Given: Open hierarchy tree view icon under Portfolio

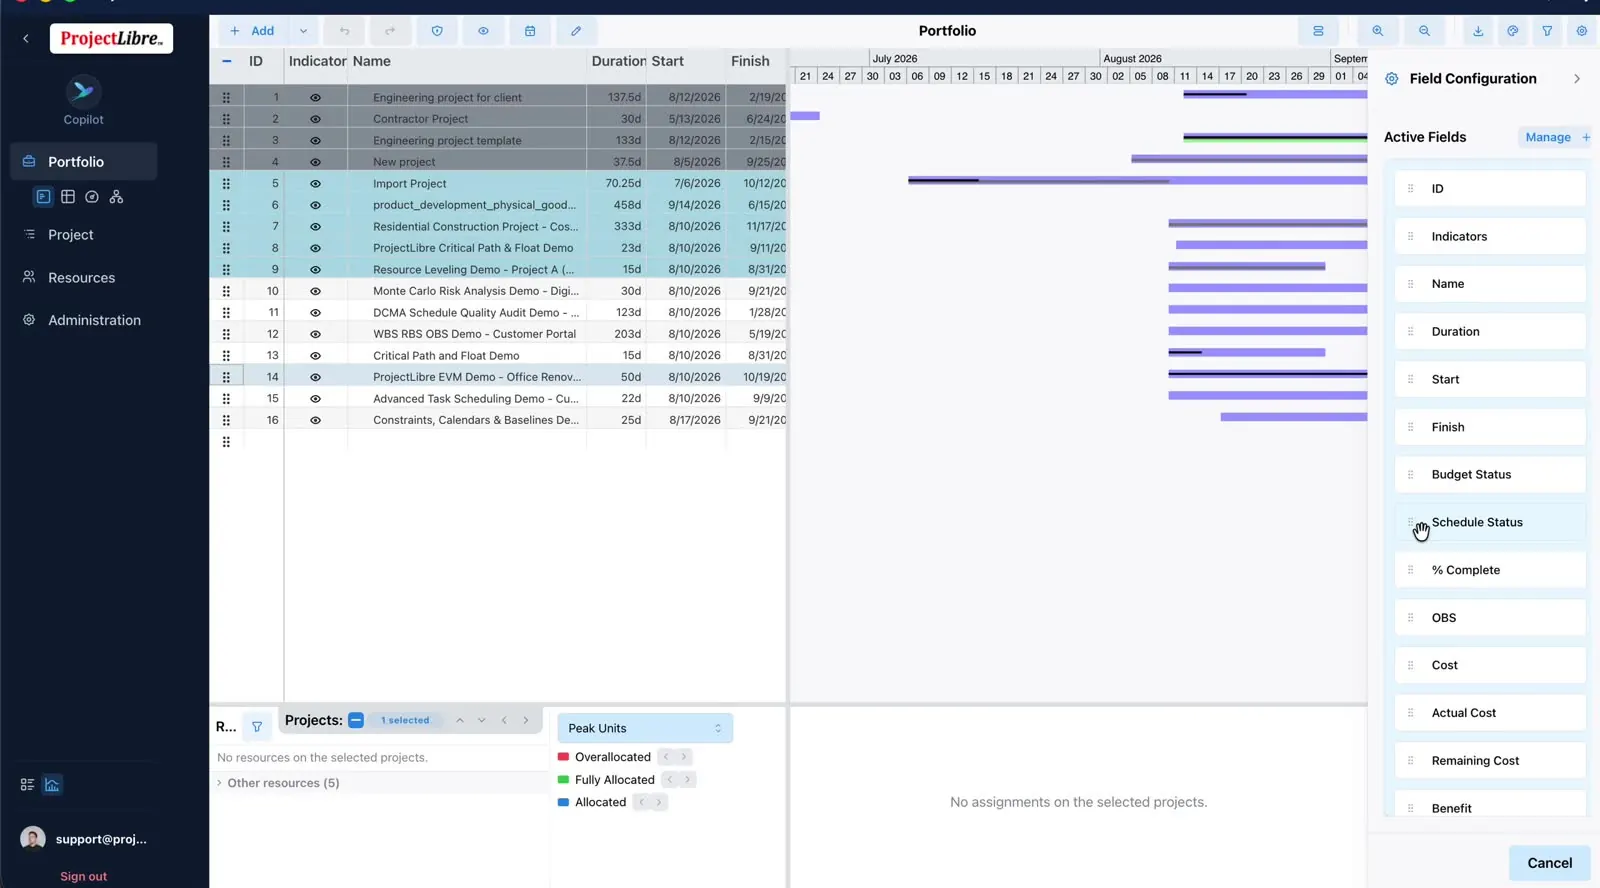Looking at the screenshot, I should click(116, 197).
